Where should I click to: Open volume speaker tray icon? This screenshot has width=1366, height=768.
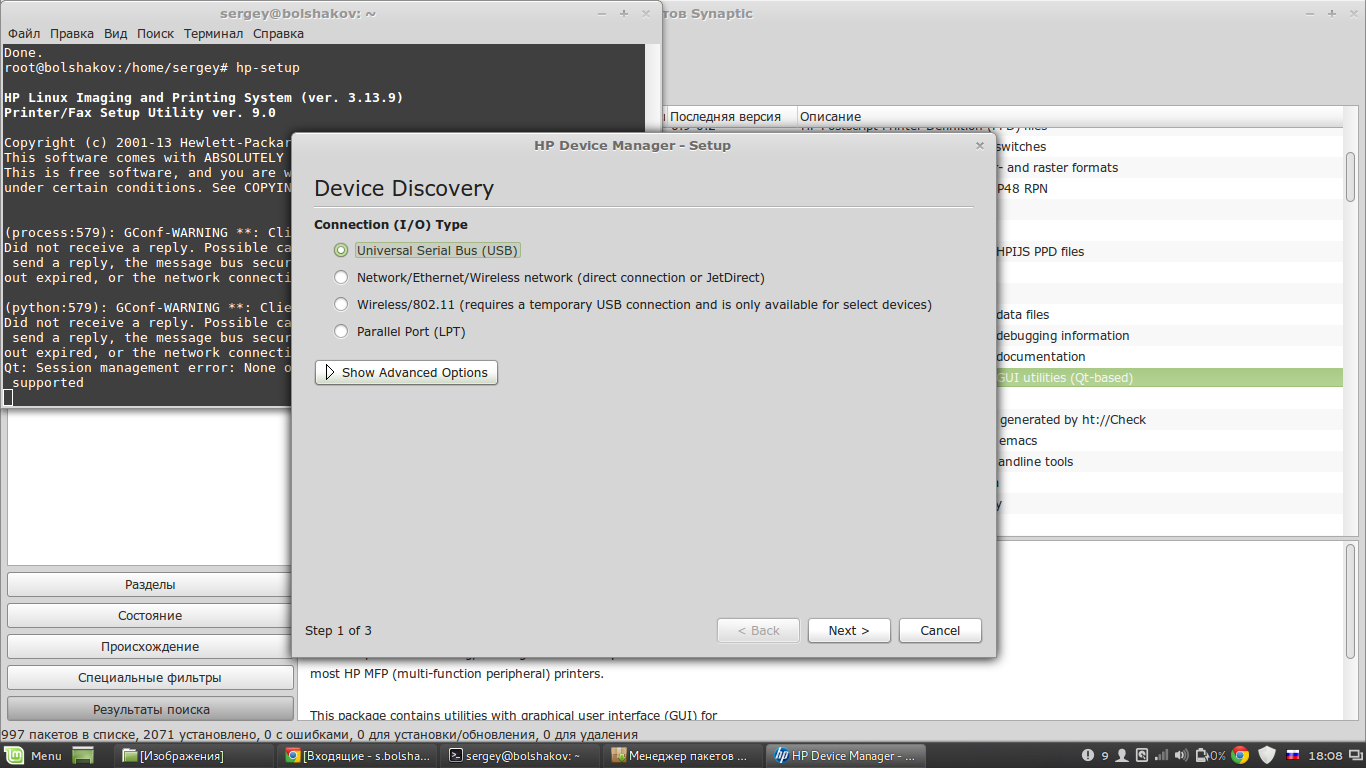[1184, 756]
